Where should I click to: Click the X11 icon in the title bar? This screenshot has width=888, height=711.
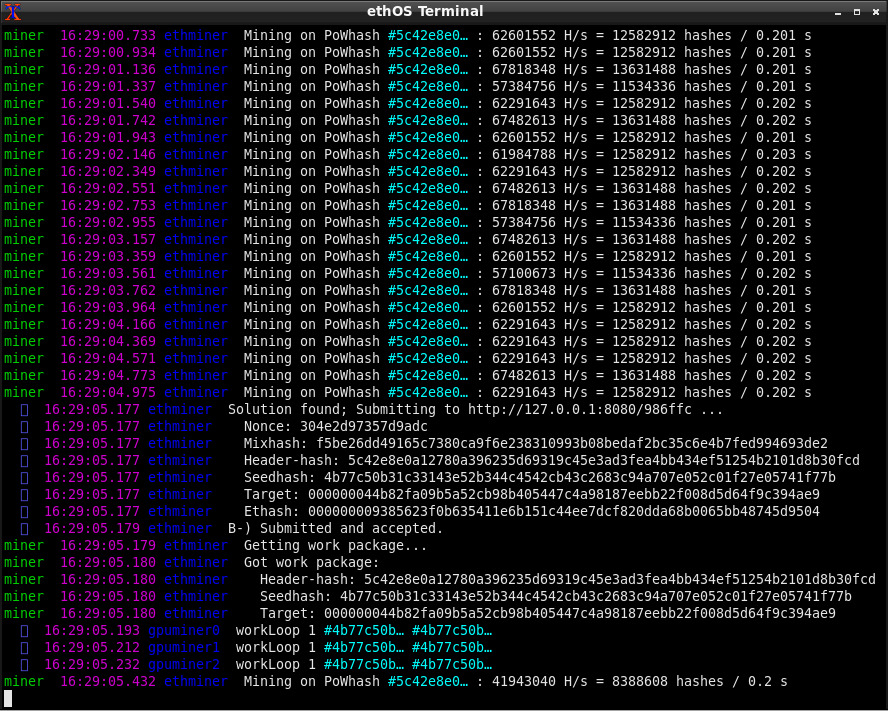click(12, 11)
